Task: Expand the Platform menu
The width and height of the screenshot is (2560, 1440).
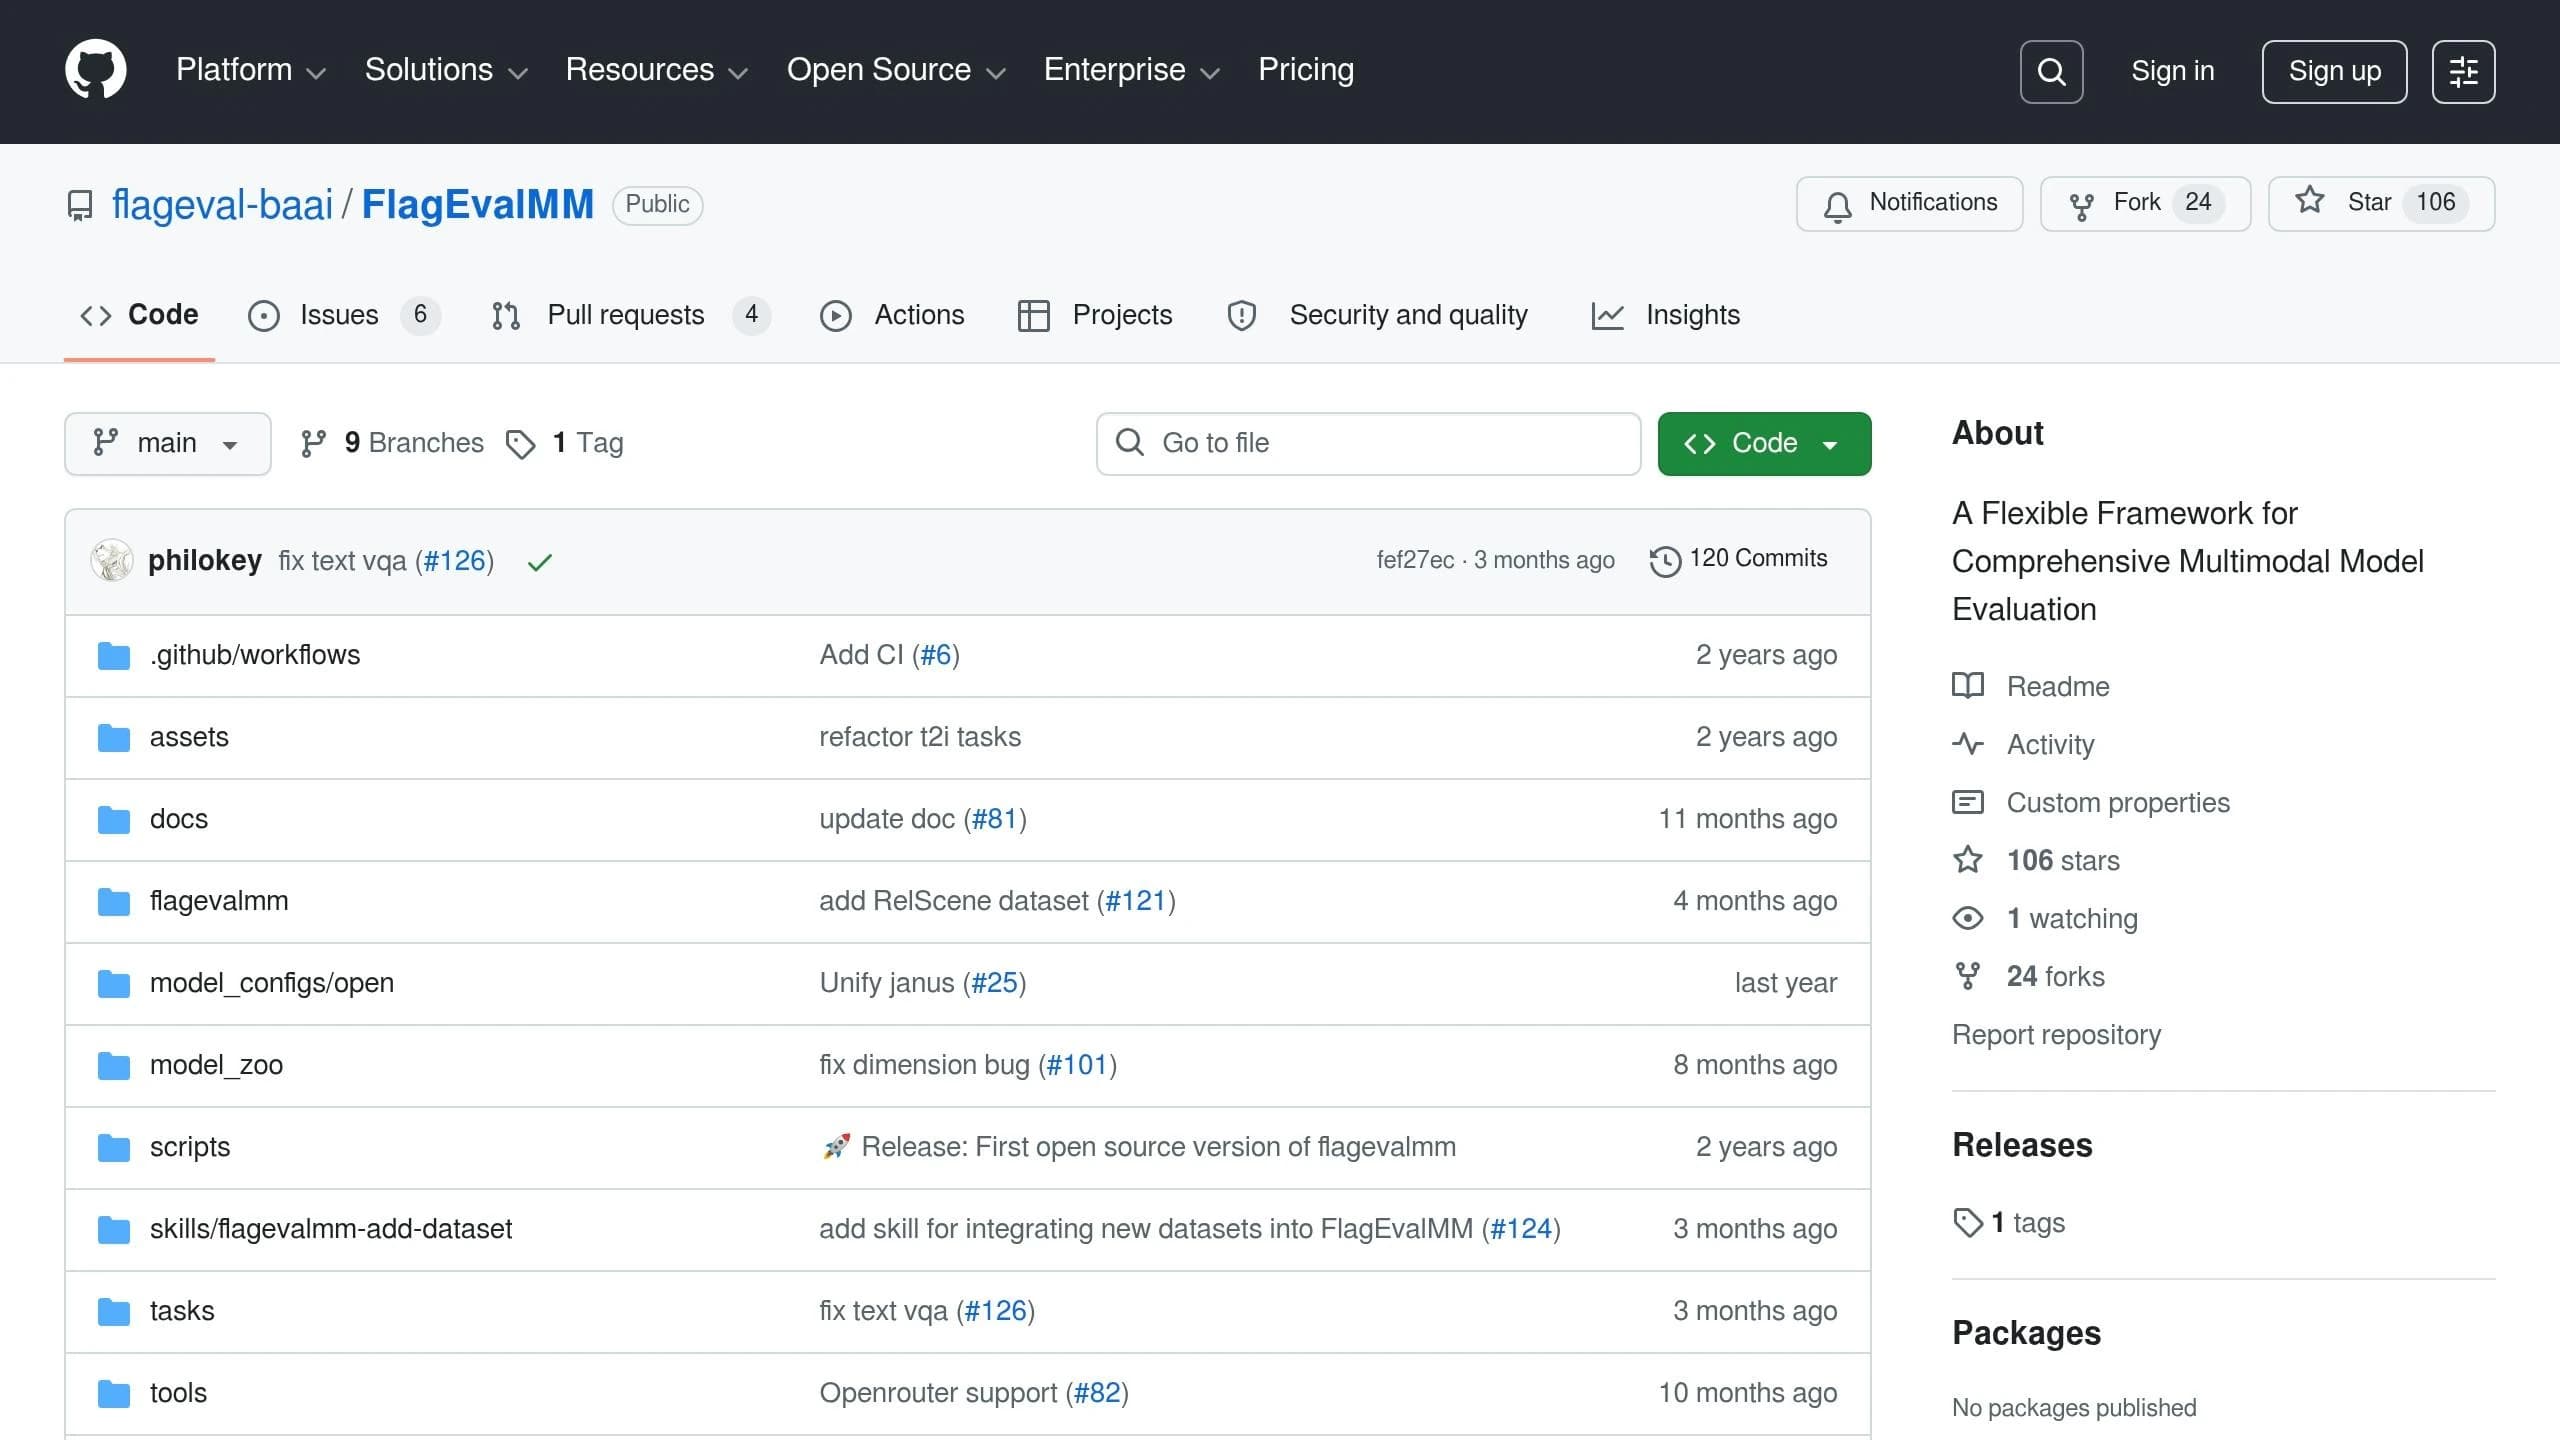Action: [251, 70]
